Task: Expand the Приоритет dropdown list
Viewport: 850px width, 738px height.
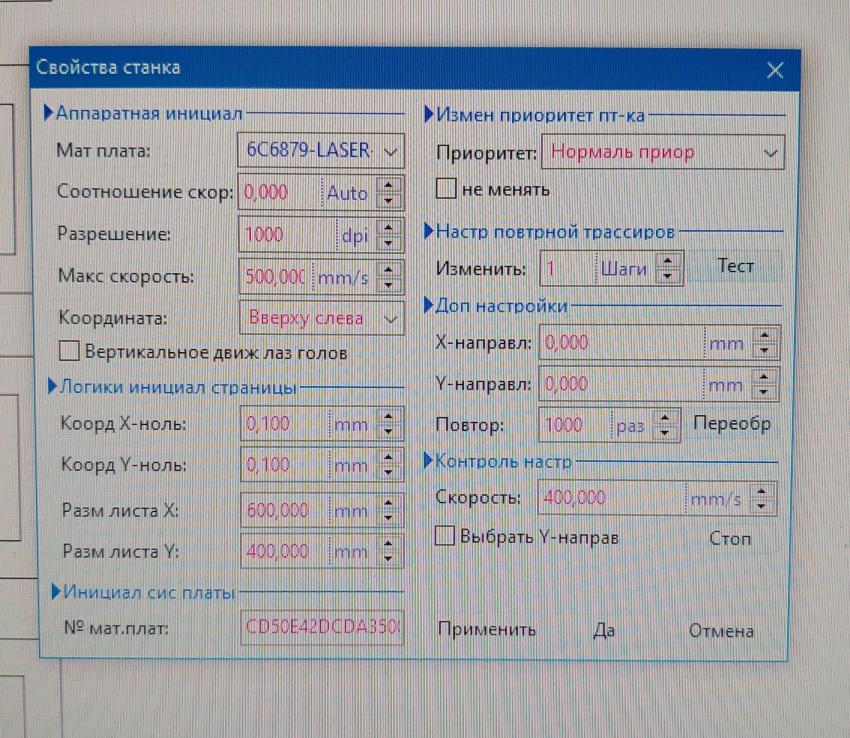Action: coord(769,153)
